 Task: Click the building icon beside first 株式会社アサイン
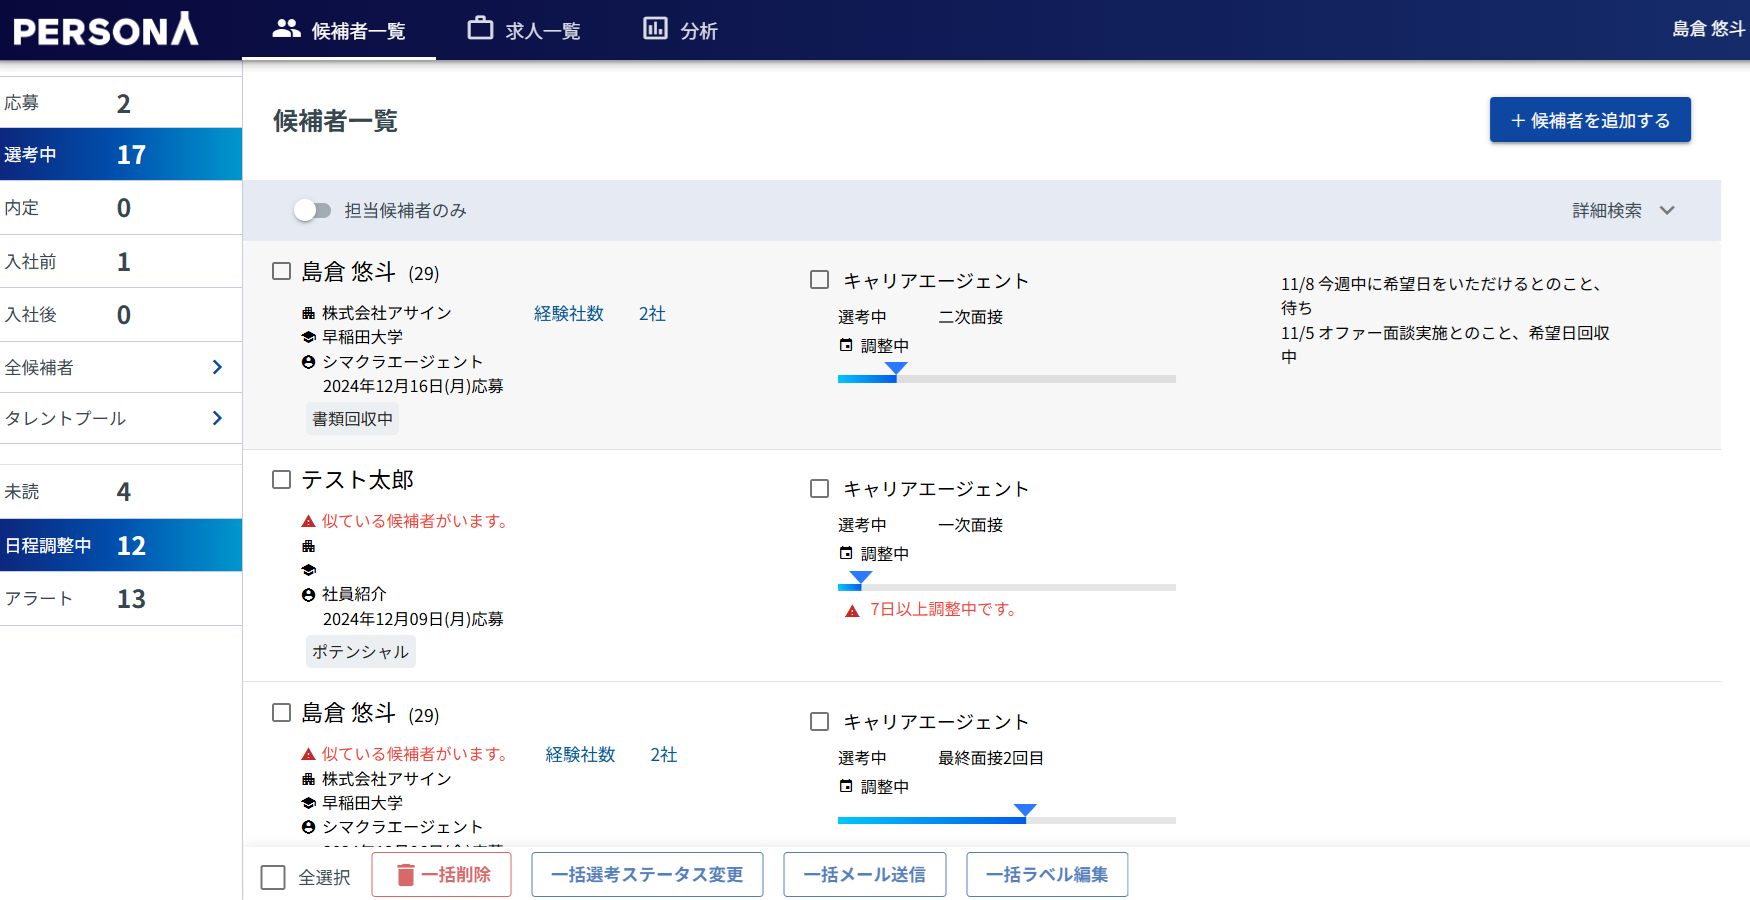(309, 313)
